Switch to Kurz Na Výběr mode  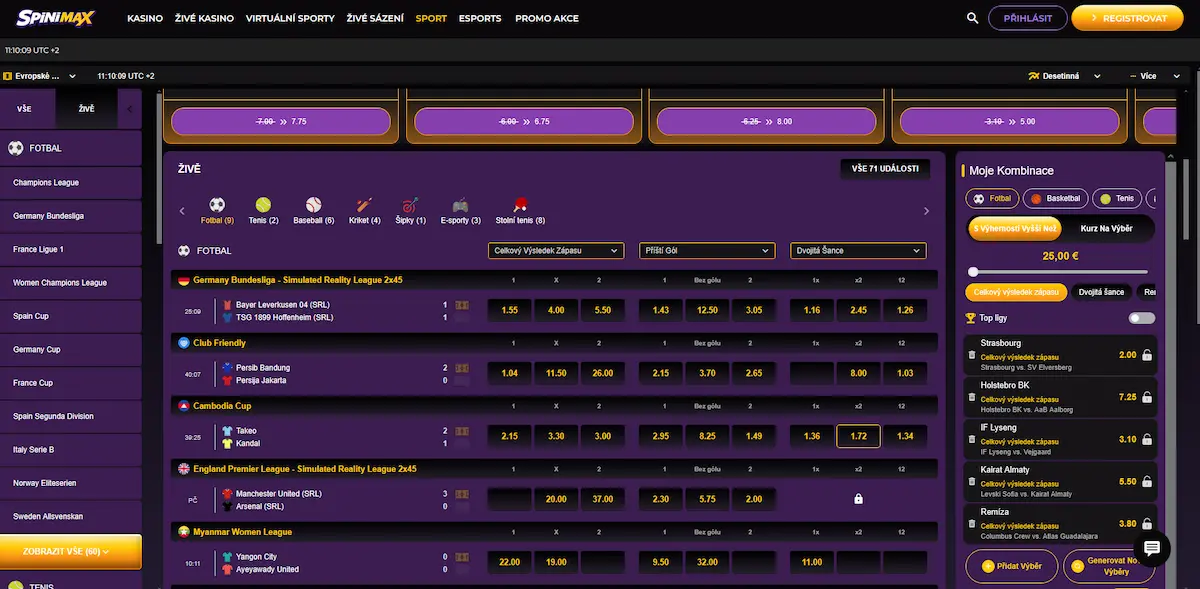click(1106, 228)
